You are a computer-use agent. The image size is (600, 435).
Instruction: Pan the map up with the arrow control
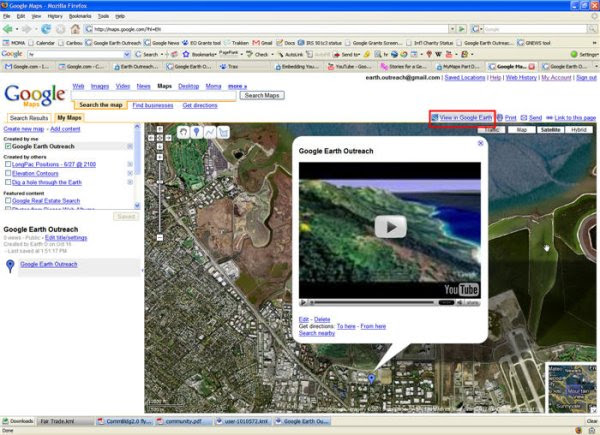tap(160, 129)
